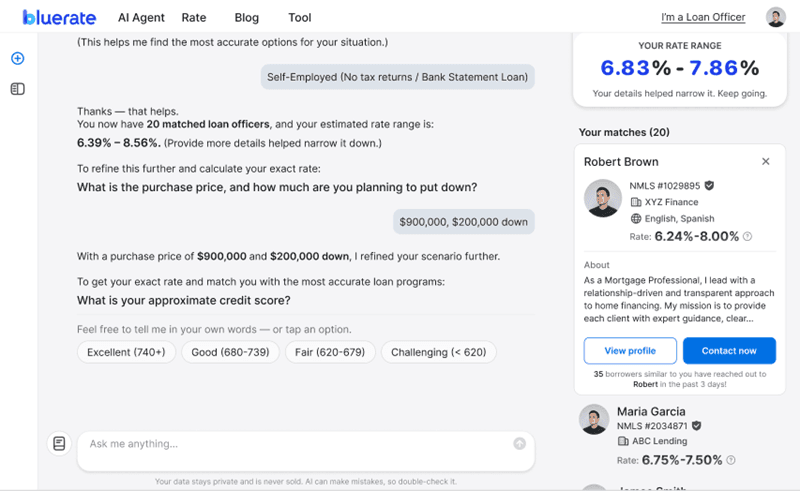This screenshot has width=800, height=491.
Task: Click info icon beside Maria Garcia's rate
Action: tap(731, 460)
